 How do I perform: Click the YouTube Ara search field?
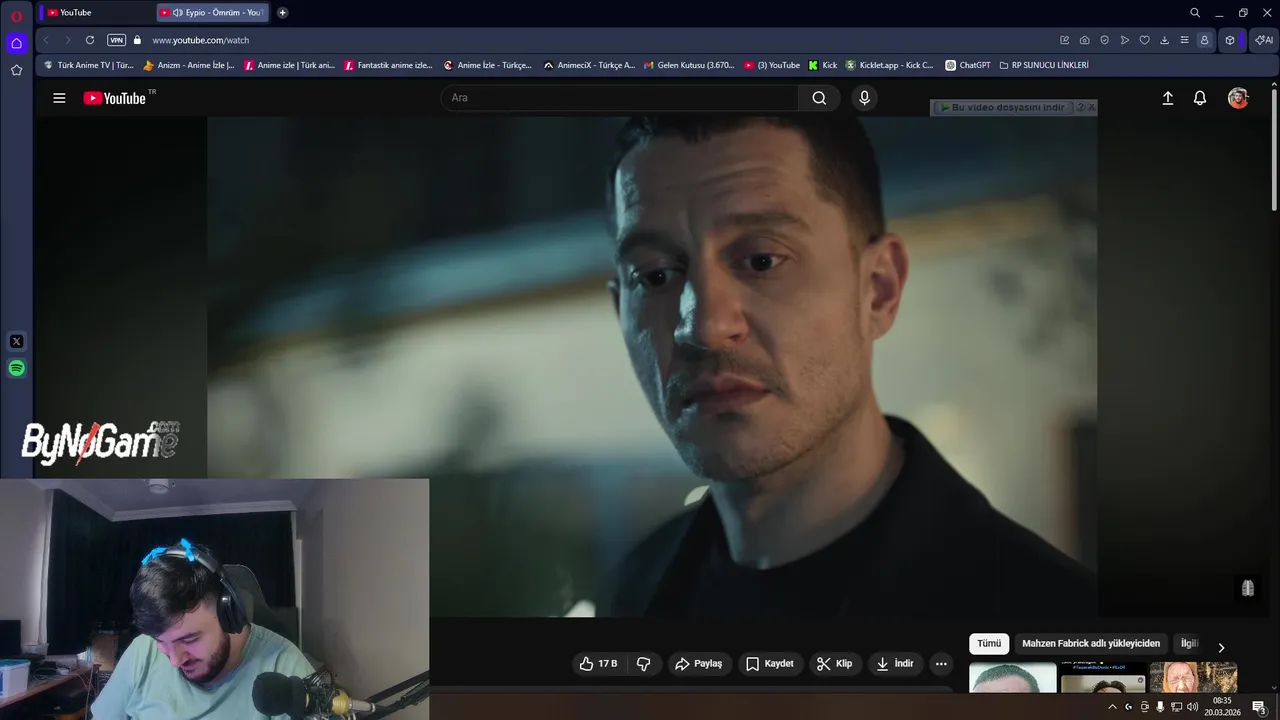click(620, 98)
